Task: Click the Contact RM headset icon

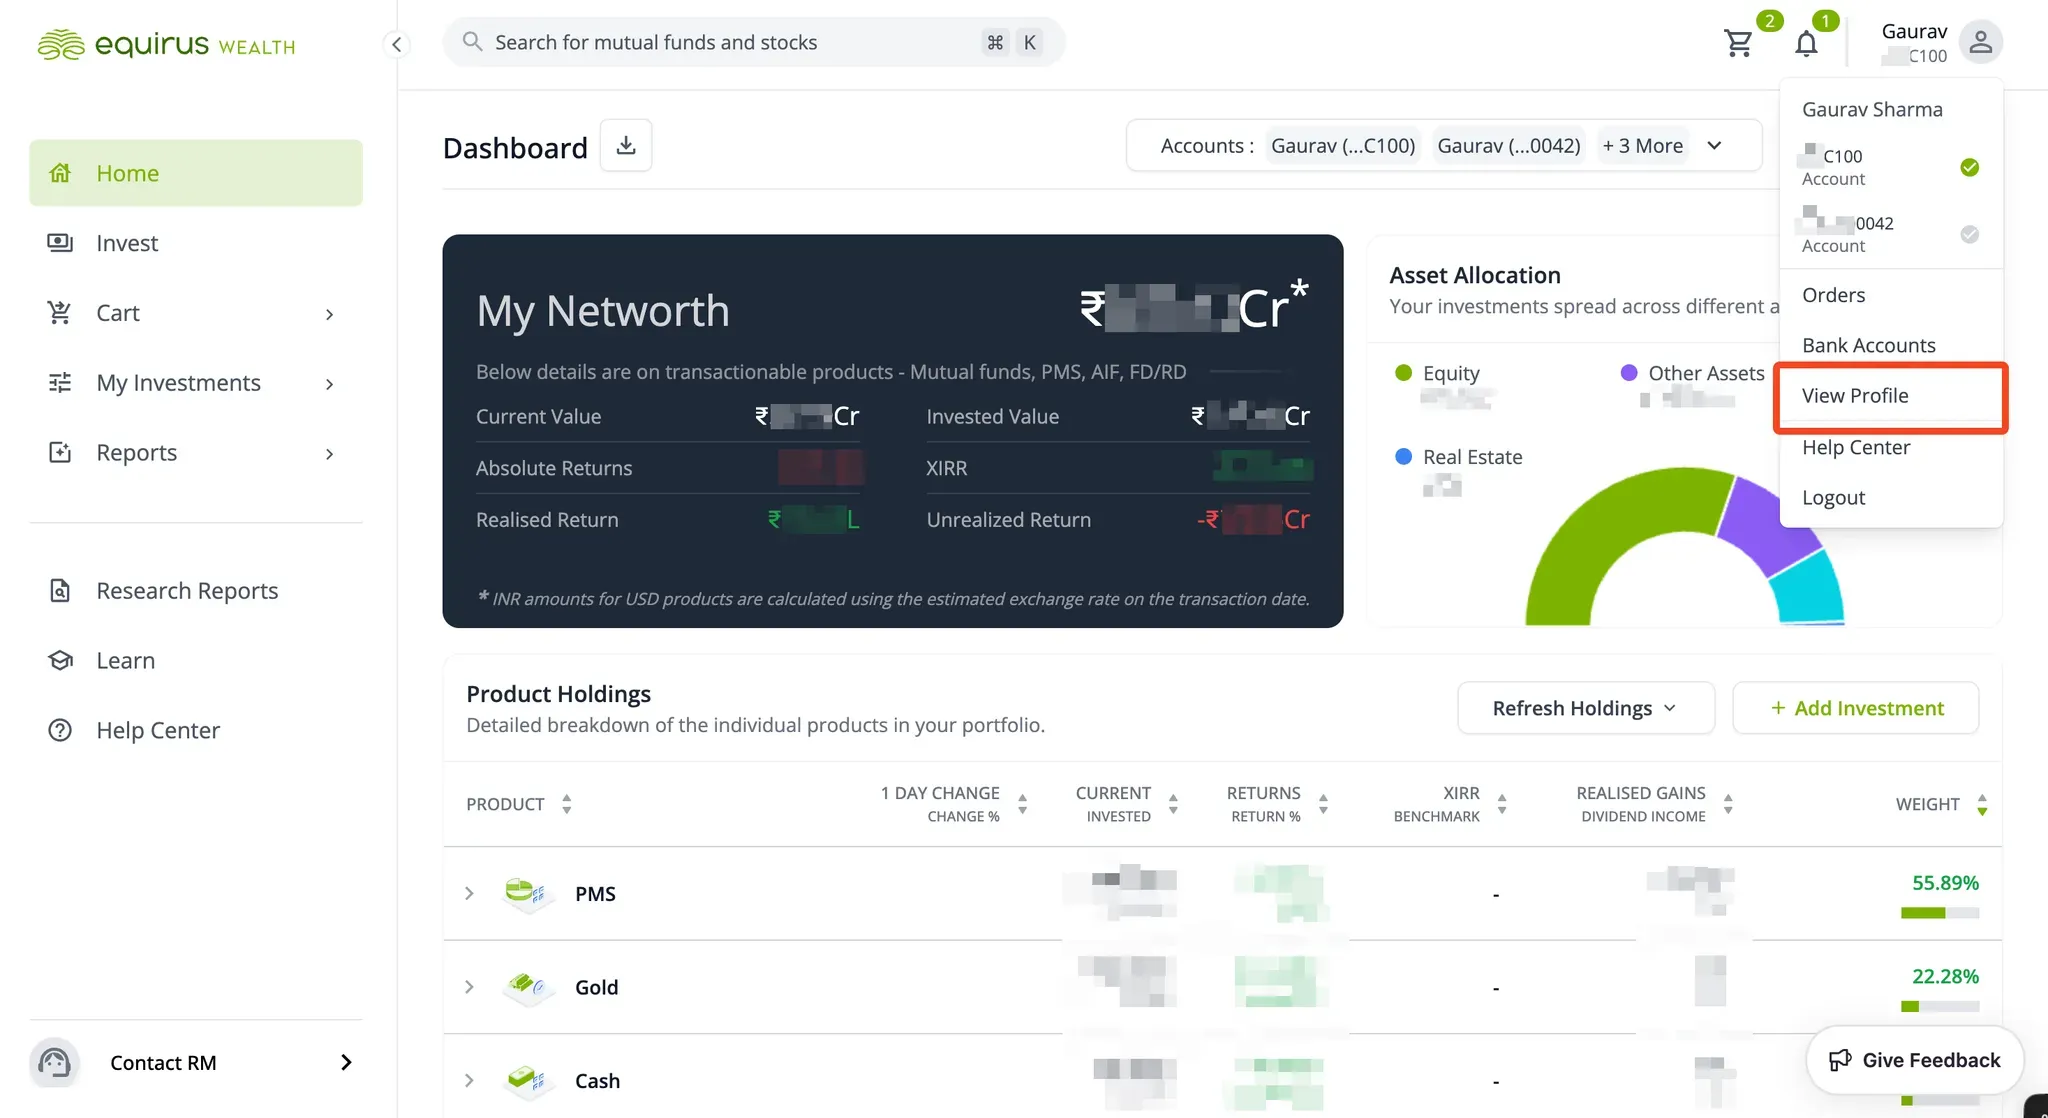Action: click(x=54, y=1062)
